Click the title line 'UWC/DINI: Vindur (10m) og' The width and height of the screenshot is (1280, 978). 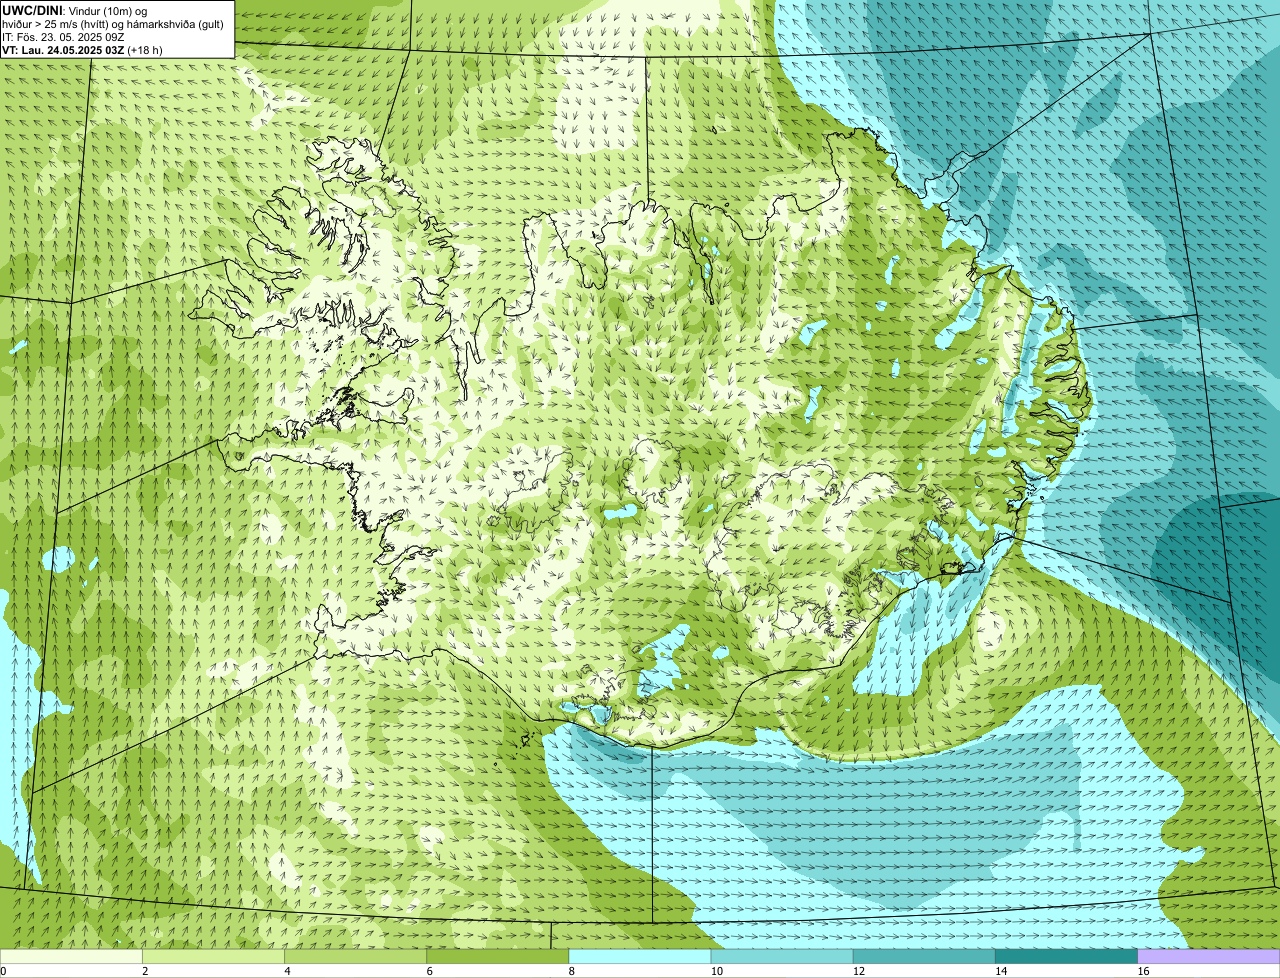click(x=74, y=11)
